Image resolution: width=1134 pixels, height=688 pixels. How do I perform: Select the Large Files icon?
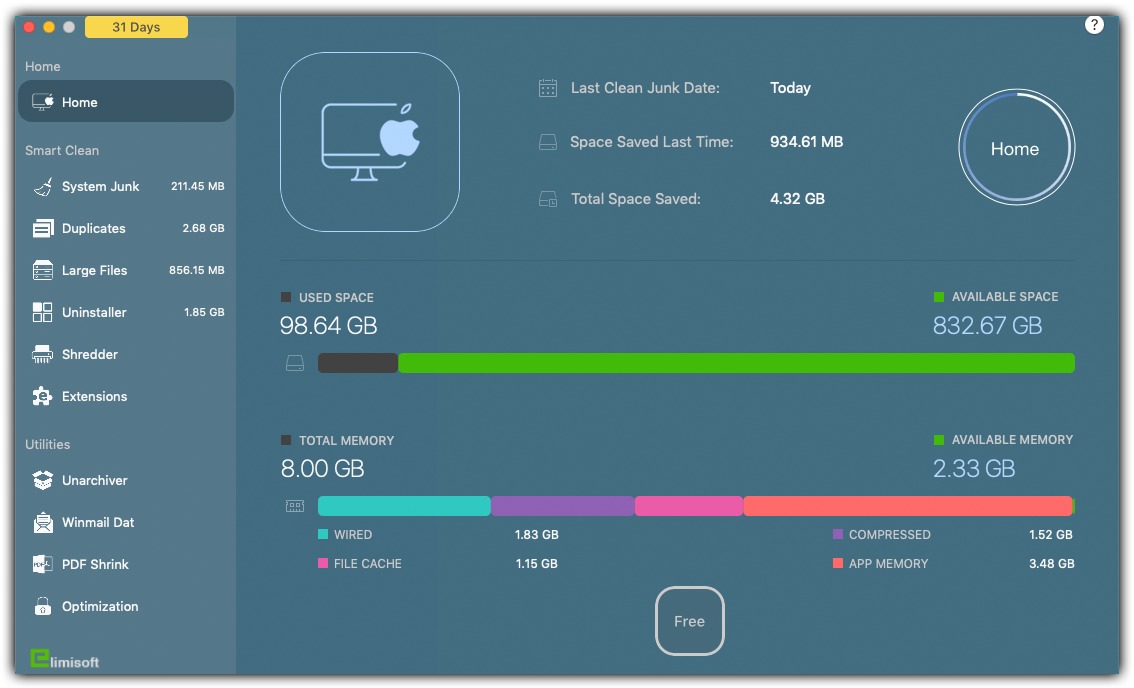(x=43, y=271)
